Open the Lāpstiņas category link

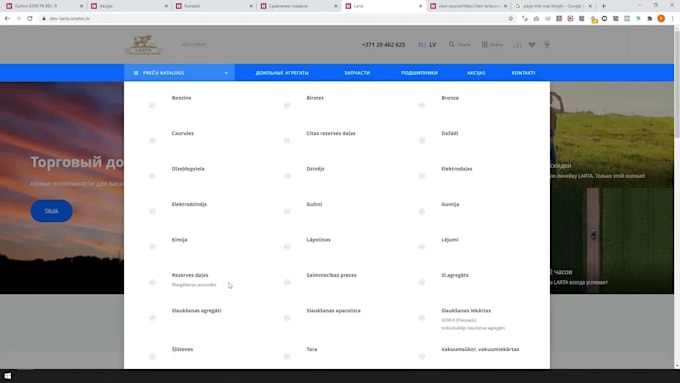(x=318, y=239)
